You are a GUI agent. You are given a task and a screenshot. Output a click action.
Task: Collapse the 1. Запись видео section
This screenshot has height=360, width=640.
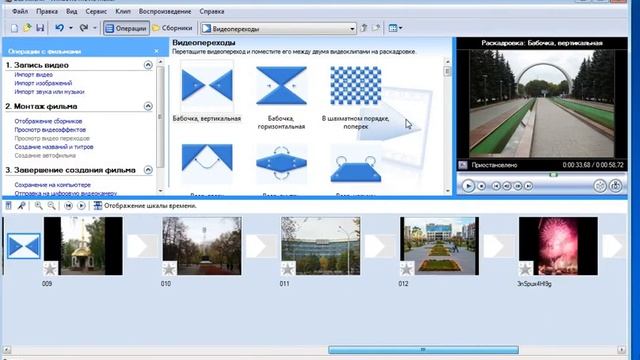click(x=148, y=65)
